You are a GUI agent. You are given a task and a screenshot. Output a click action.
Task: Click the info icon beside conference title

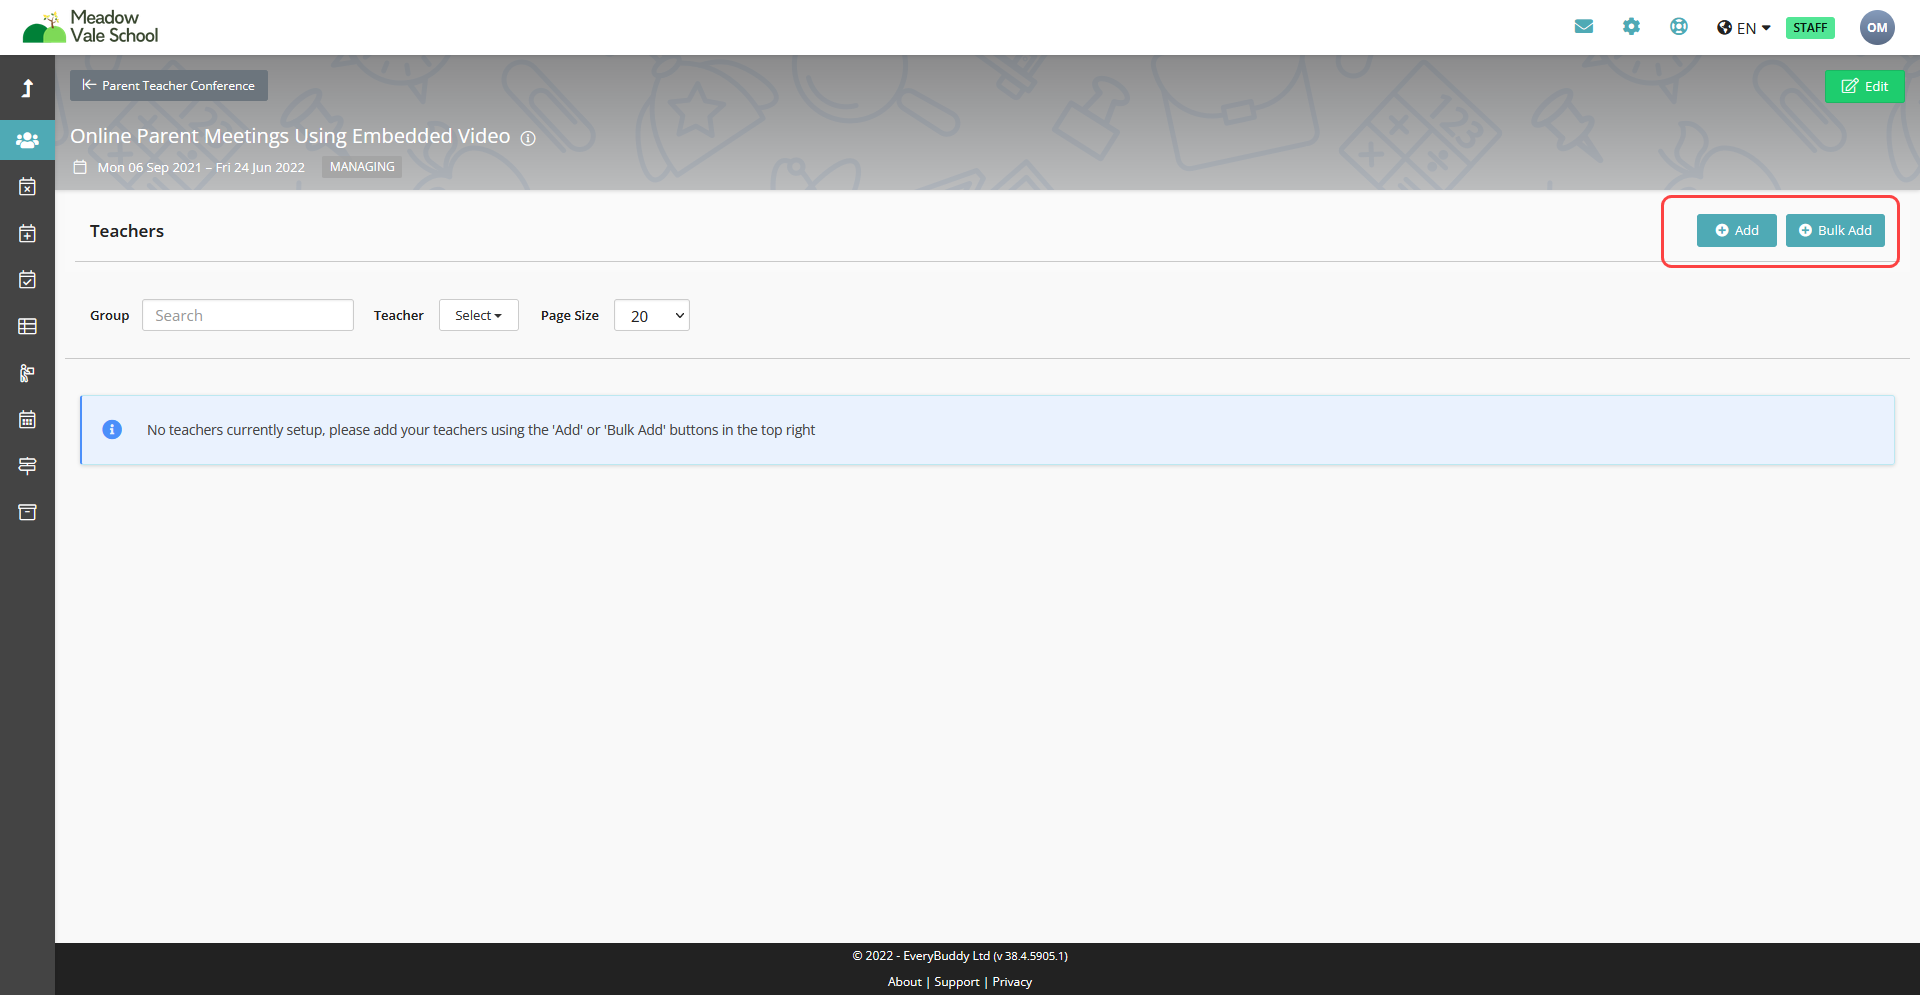[x=528, y=138]
